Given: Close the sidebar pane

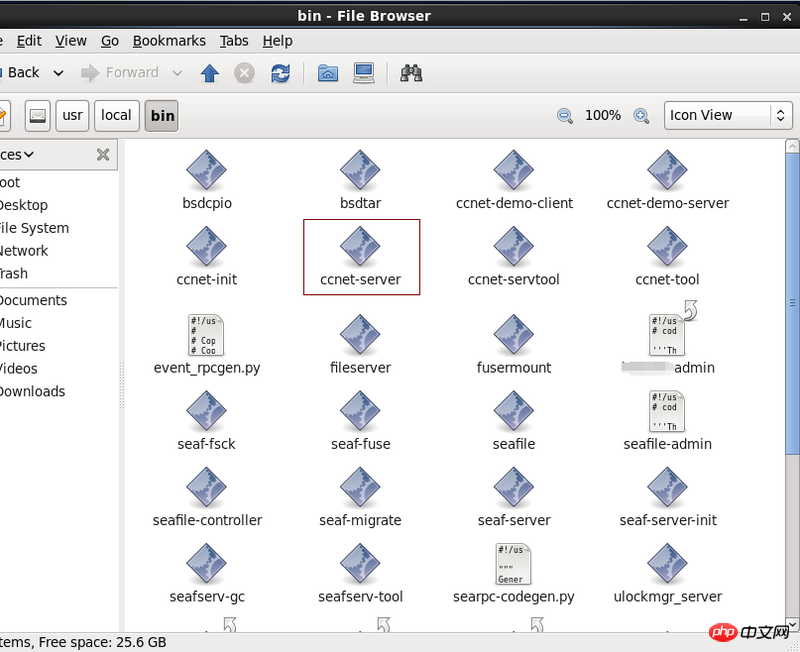Looking at the screenshot, I should tap(103, 155).
